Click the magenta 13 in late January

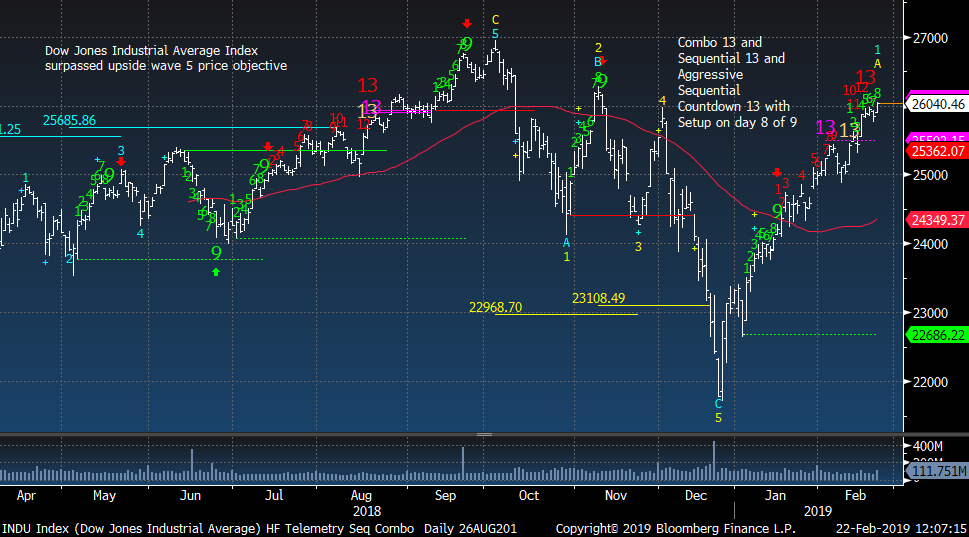[x=825, y=127]
